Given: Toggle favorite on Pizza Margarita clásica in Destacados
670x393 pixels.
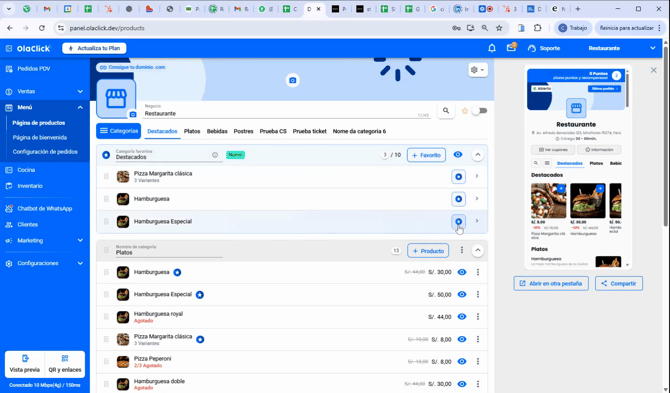Looking at the screenshot, I should point(458,176).
